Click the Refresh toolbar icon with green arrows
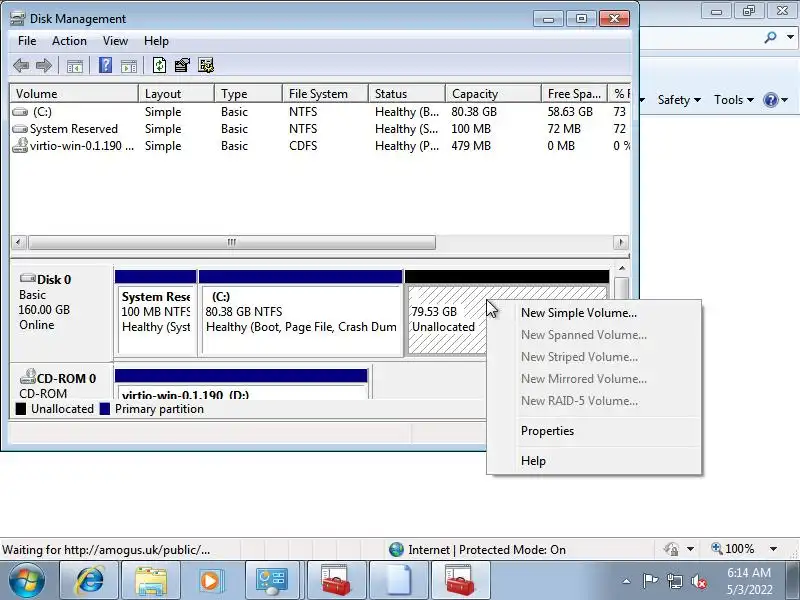Screen dimensions: 800x600 coord(159,65)
